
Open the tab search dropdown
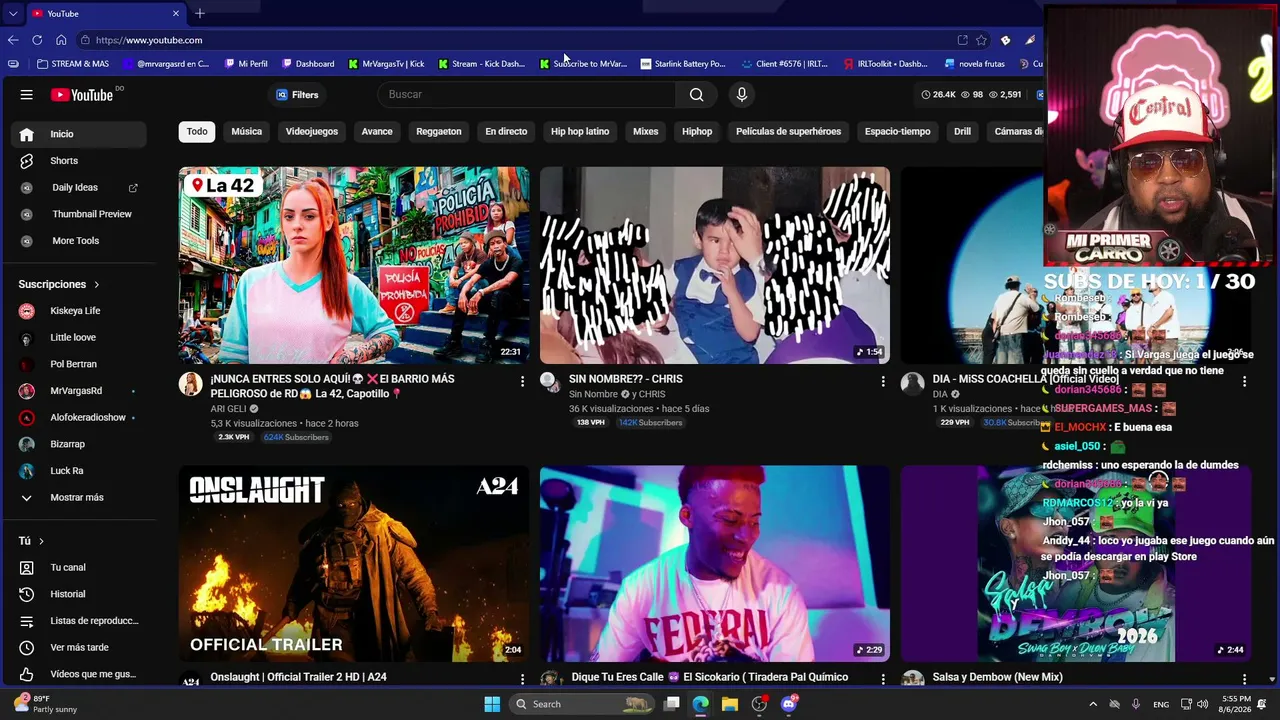pos(13,13)
